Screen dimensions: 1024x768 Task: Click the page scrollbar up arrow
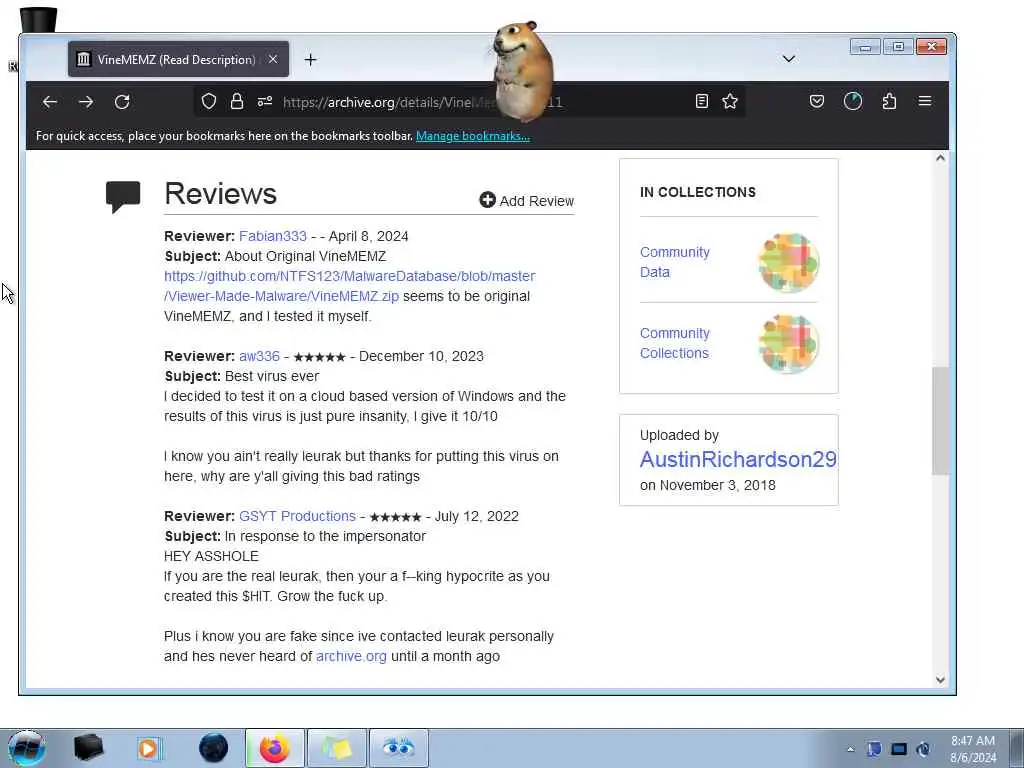[940, 158]
